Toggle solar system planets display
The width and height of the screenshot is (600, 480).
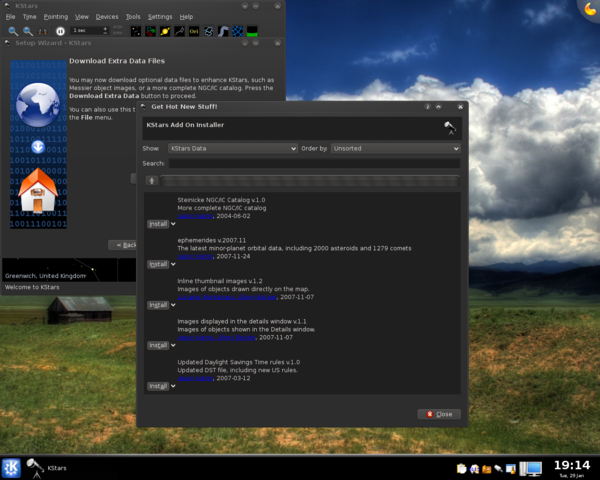pyautogui.click(x=164, y=31)
